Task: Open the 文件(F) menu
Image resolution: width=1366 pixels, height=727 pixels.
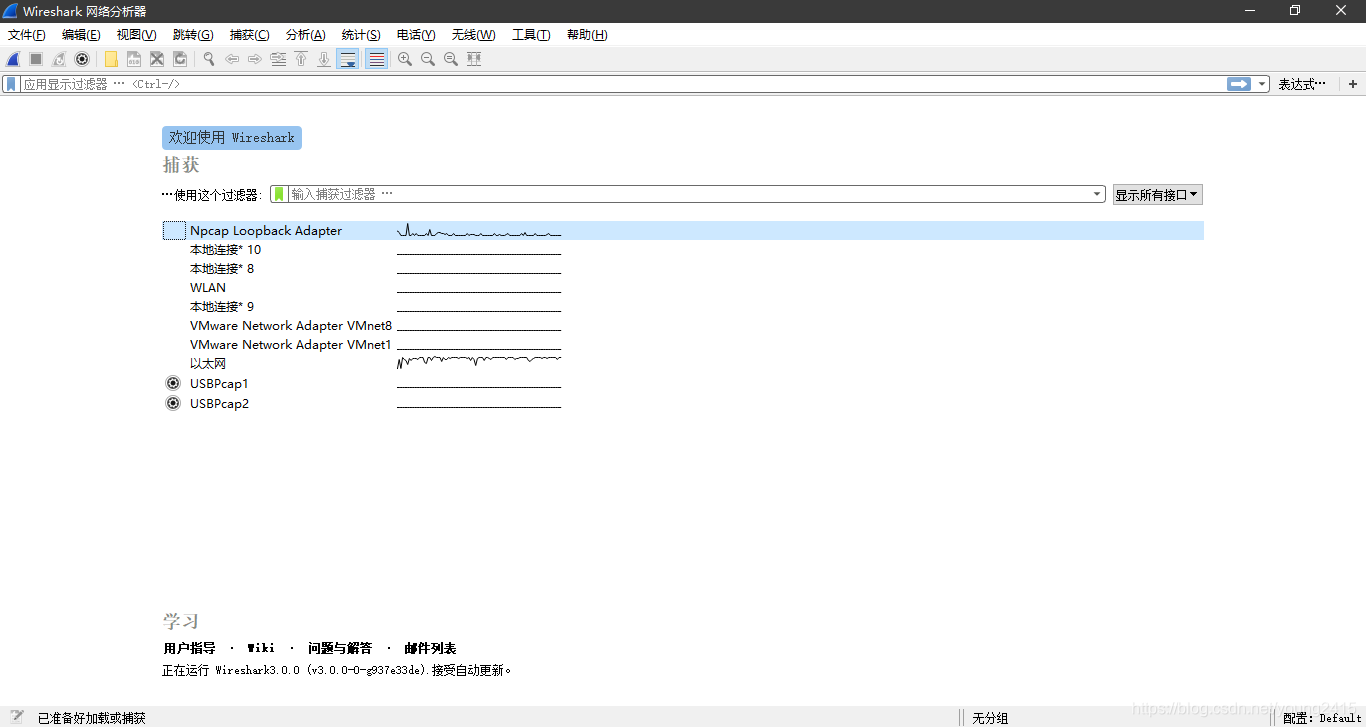Action: tap(27, 35)
